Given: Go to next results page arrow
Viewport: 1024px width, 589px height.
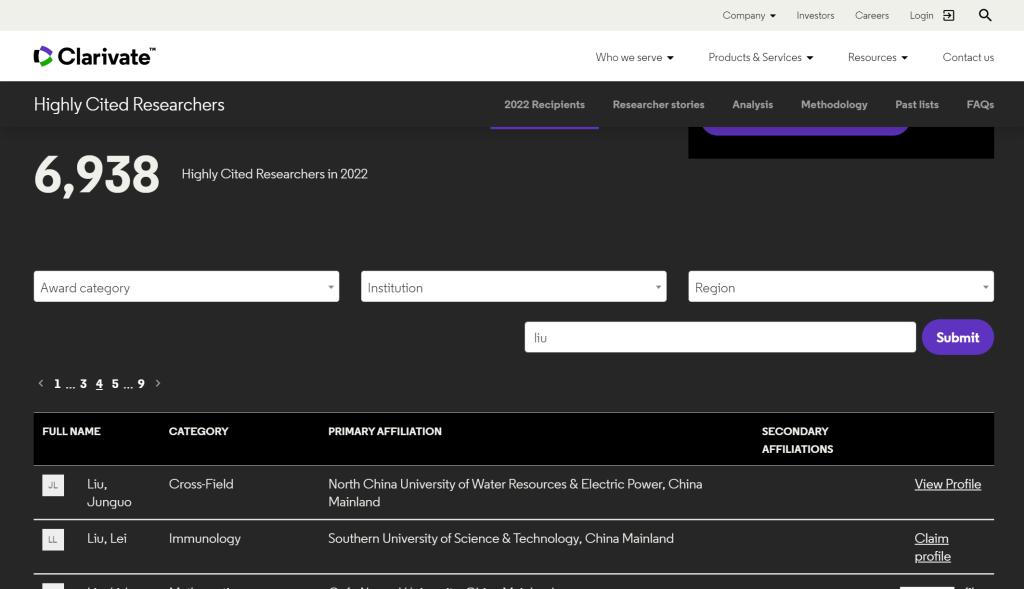Looking at the screenshot, I should point(157,383).
